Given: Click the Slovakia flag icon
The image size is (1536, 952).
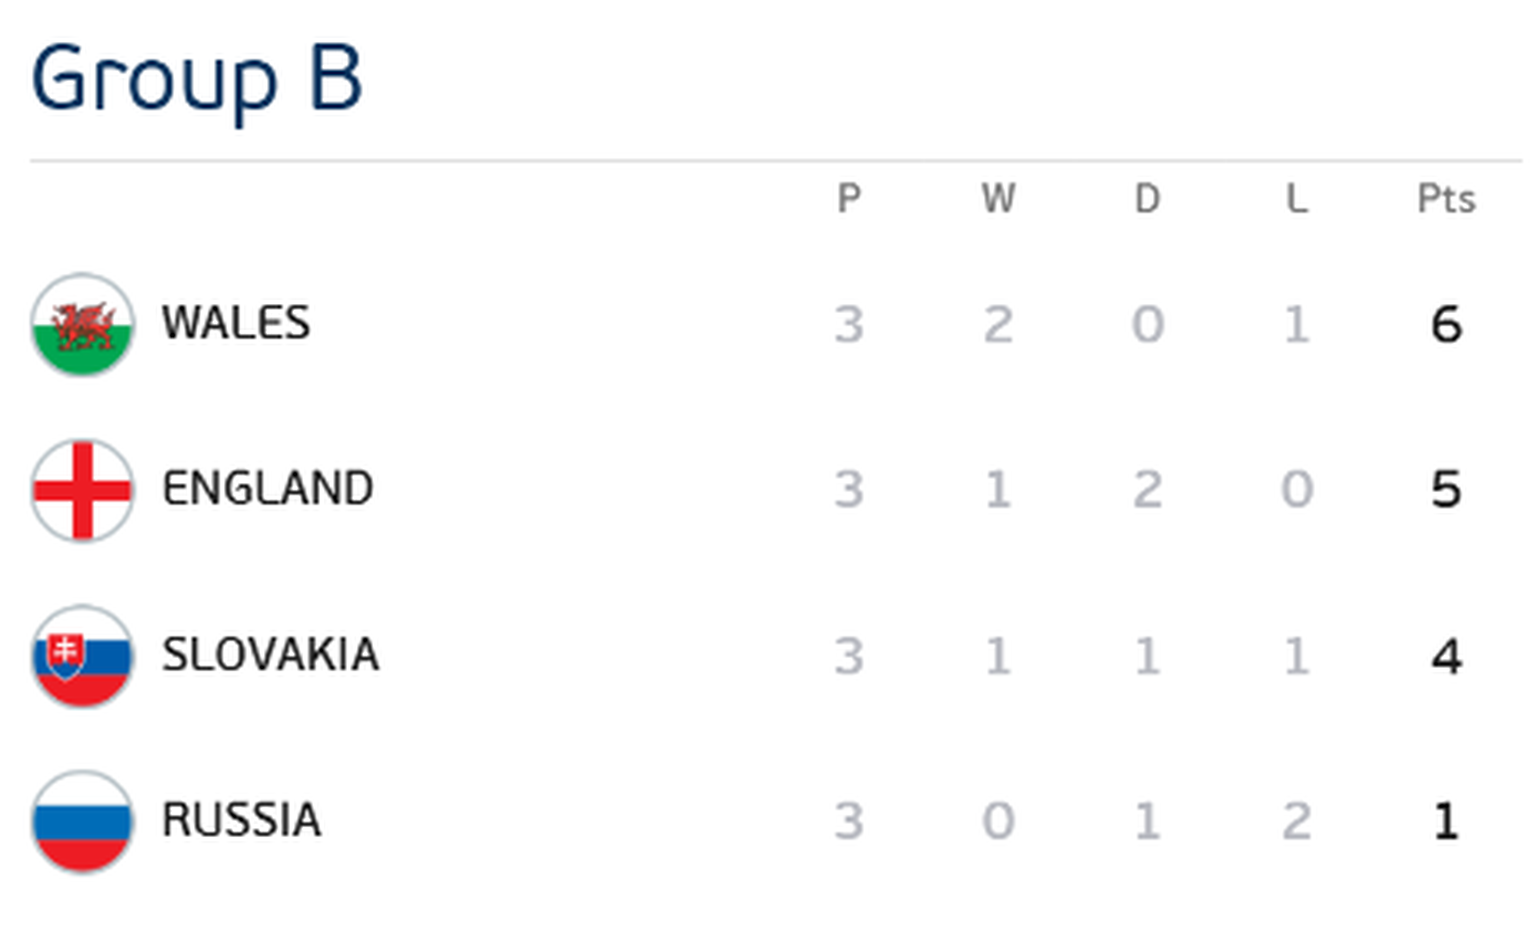Looking at the screenshot, I should (82, 656).
